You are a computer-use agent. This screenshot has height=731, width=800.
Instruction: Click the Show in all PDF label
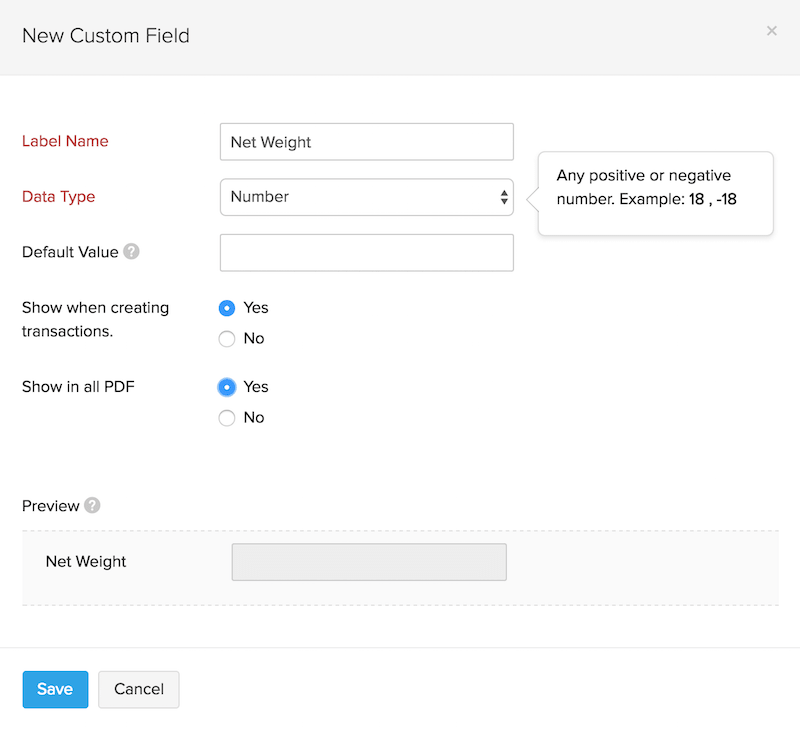77,387
